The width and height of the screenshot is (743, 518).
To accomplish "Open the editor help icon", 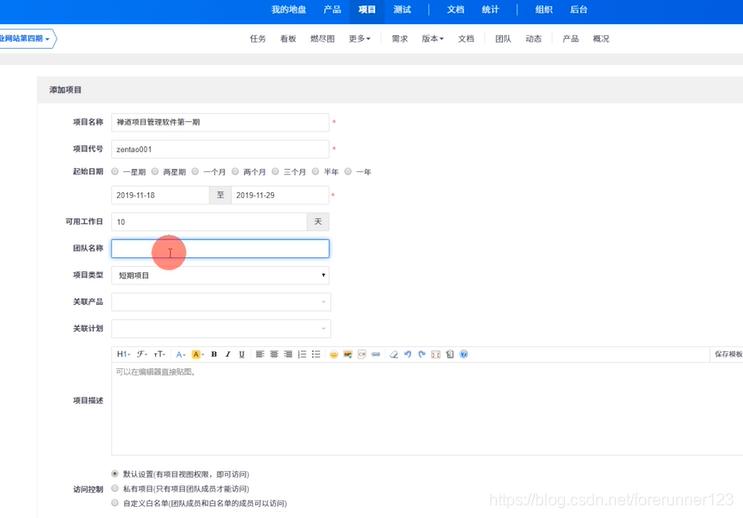I will point(464,354).
